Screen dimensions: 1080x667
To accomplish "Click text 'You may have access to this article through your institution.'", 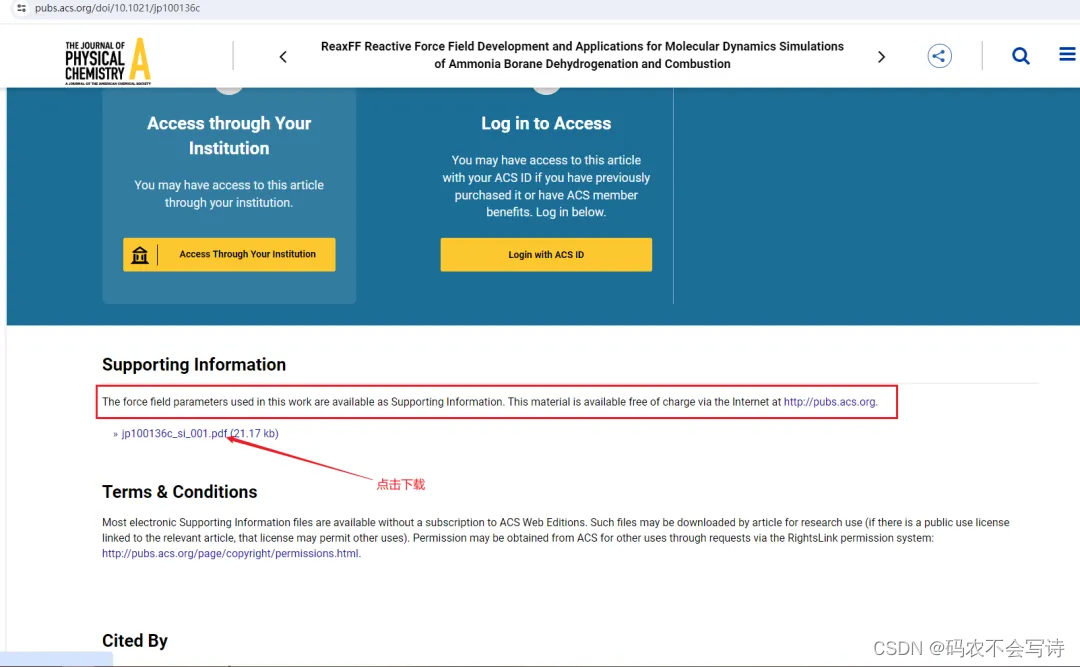I will coord(229,194).
